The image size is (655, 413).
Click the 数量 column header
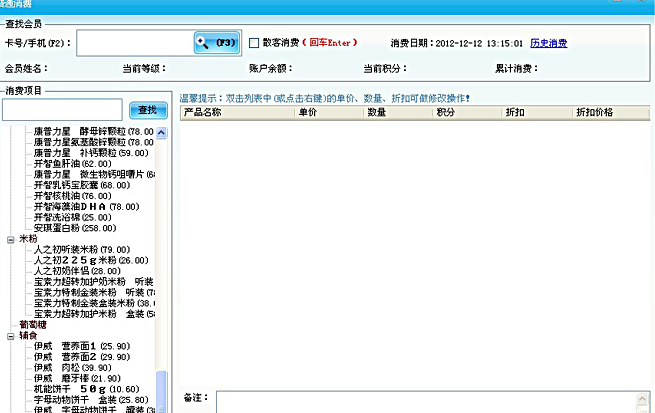pyautogui.click(x=398, y=112)
